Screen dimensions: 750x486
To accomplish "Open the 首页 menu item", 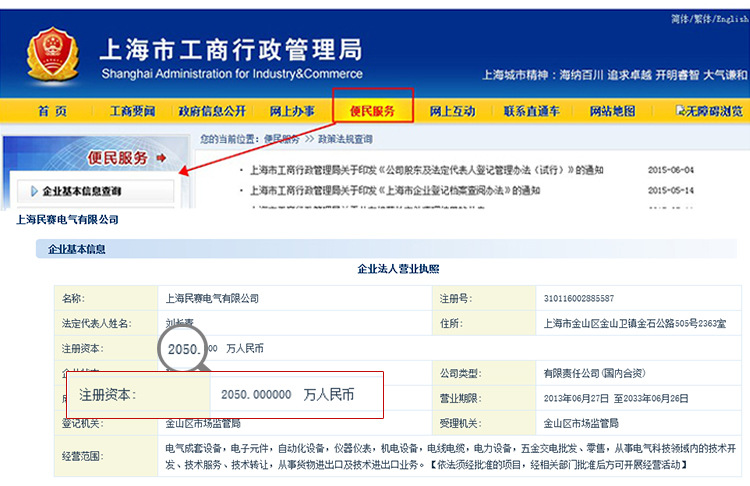I will click(x=53, y=111).
